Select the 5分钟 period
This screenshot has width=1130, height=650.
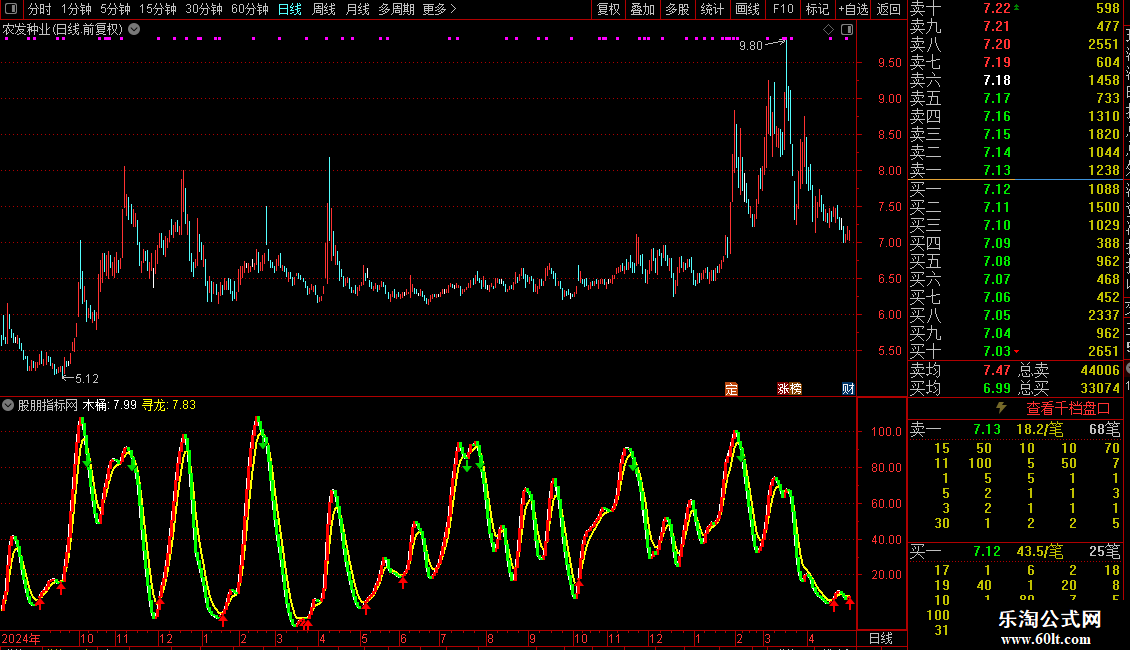[115, 9]
